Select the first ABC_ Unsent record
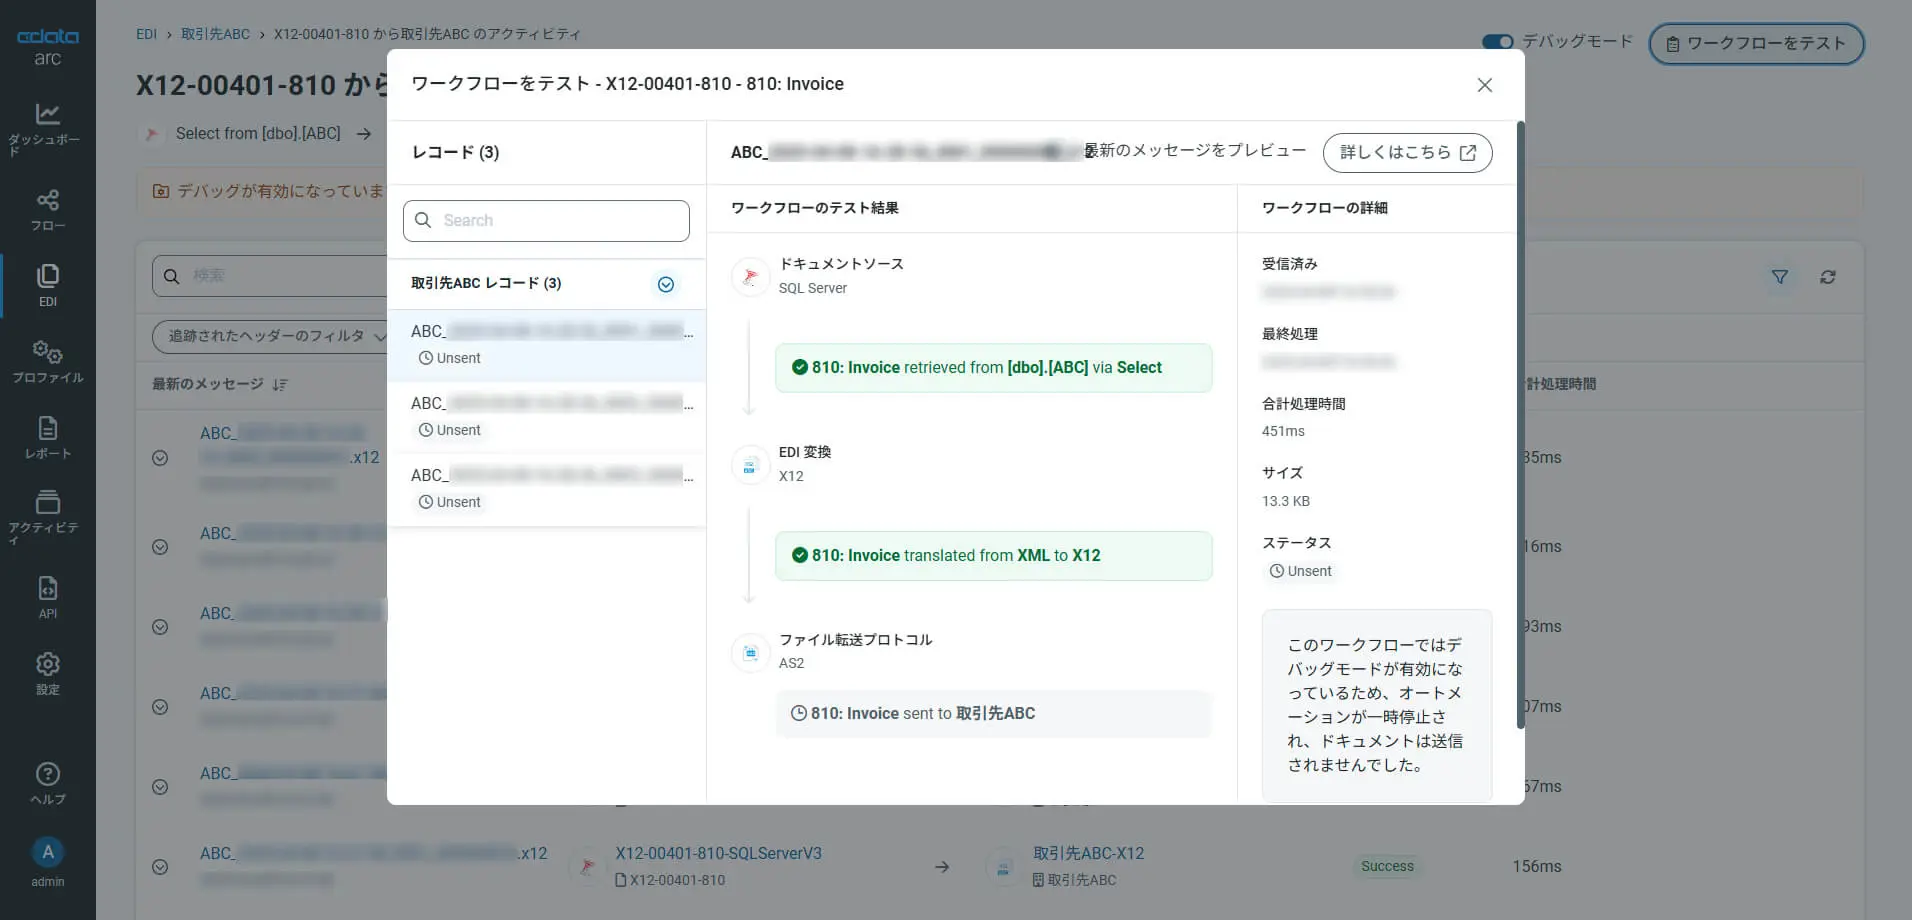 click(x=546, y=345)
